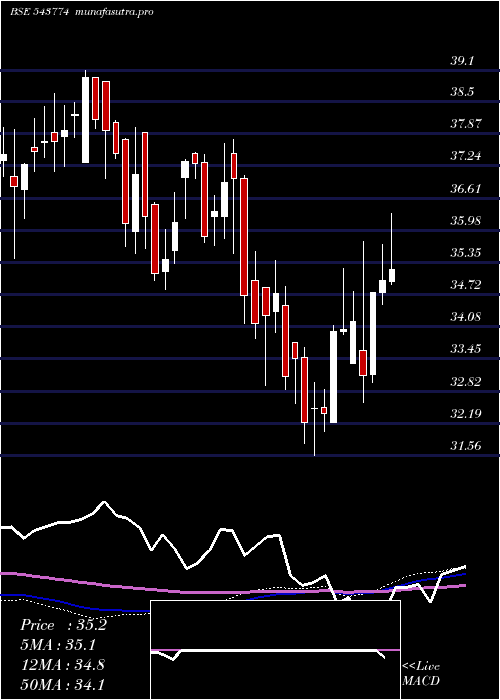The width and height of the screenshot is (500, 700).
Task: Click the 'BSE 543774' ticker label
Action: coord(39,12)
